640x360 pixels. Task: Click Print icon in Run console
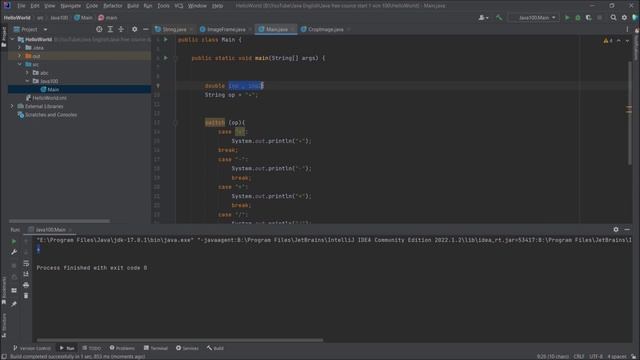click(x=26, y=285)
